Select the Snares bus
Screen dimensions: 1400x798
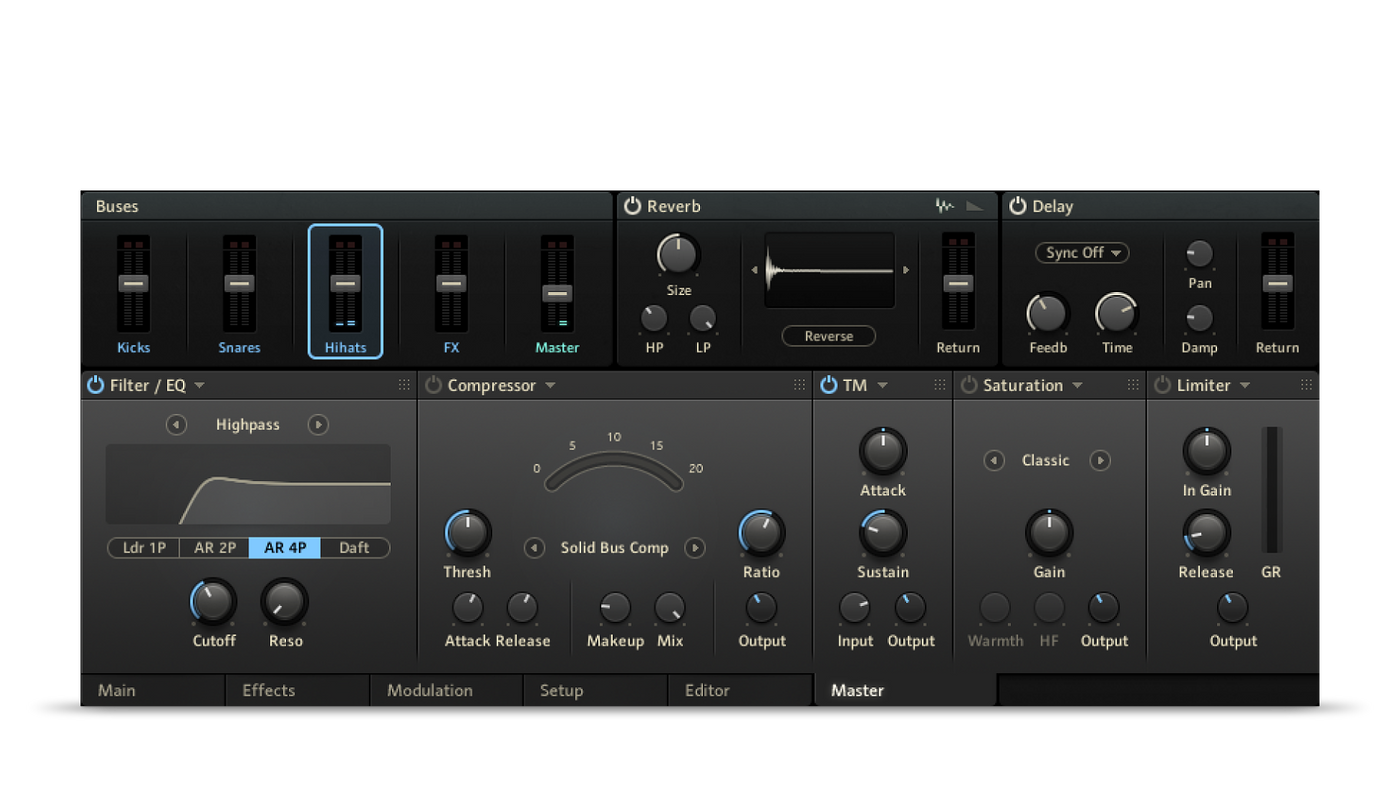(239, 291)
